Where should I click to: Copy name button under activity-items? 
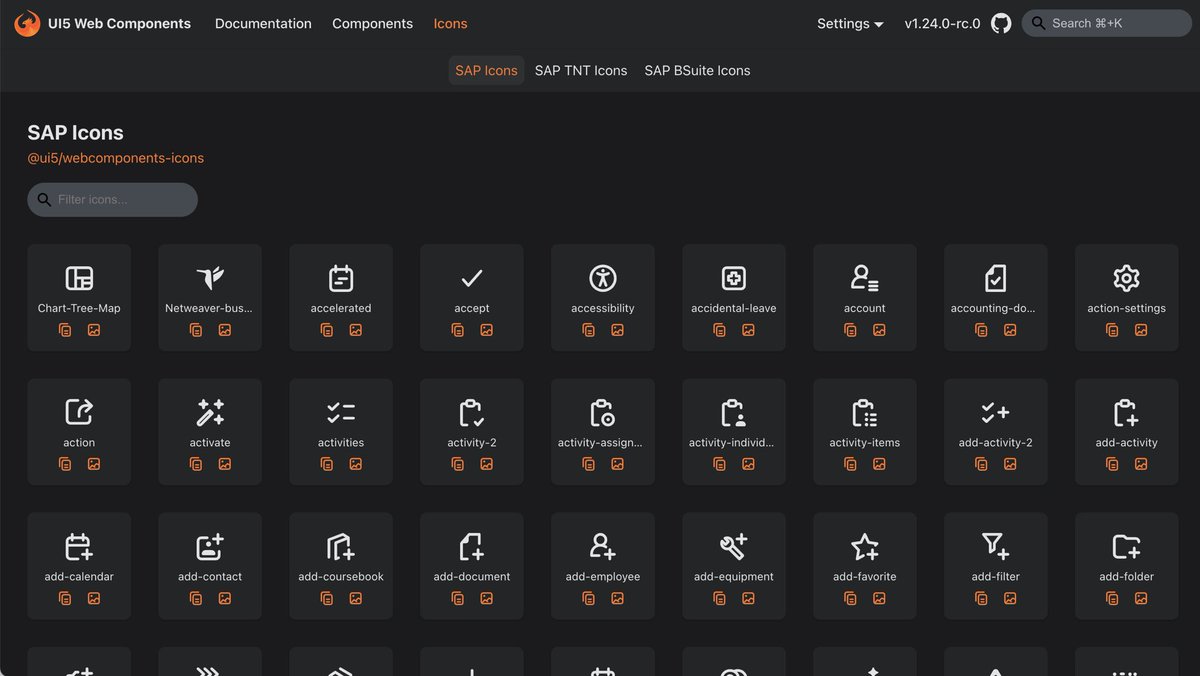[851, 464]
